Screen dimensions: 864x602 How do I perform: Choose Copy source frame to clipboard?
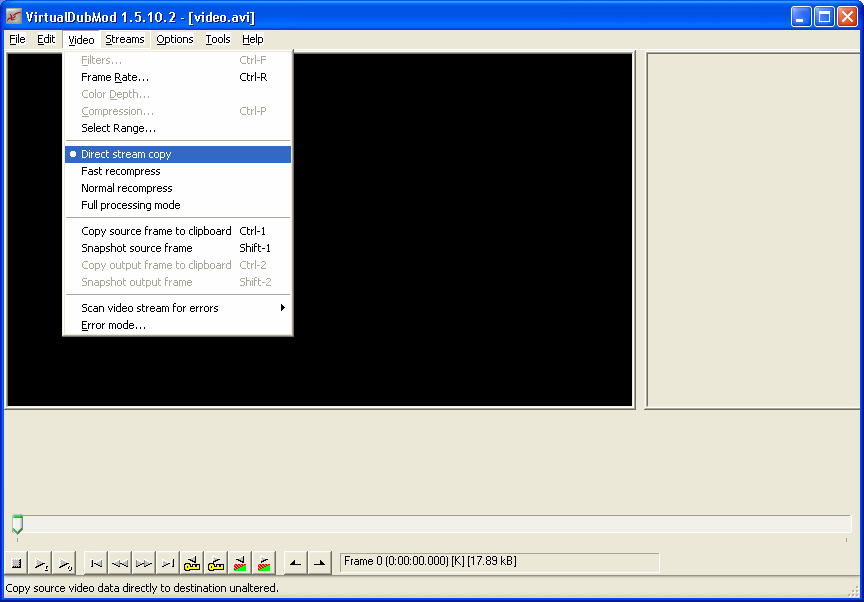point(178,231)
